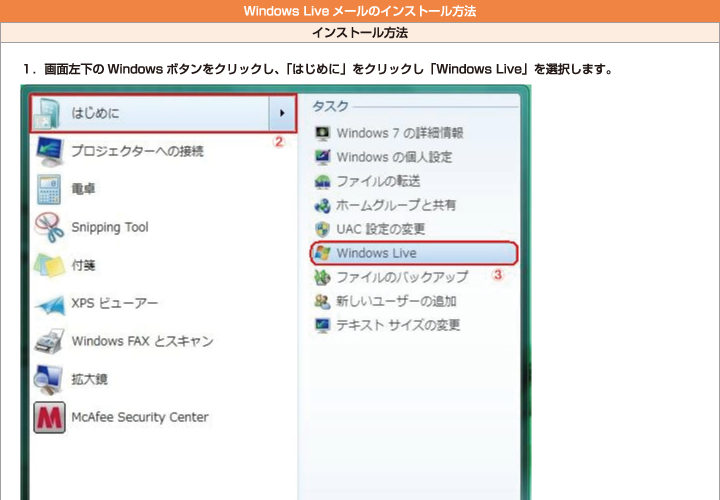Open Windows FAX とスキャン entry
The height and width of the screenshot is (500, 720).
pos(142,341)
